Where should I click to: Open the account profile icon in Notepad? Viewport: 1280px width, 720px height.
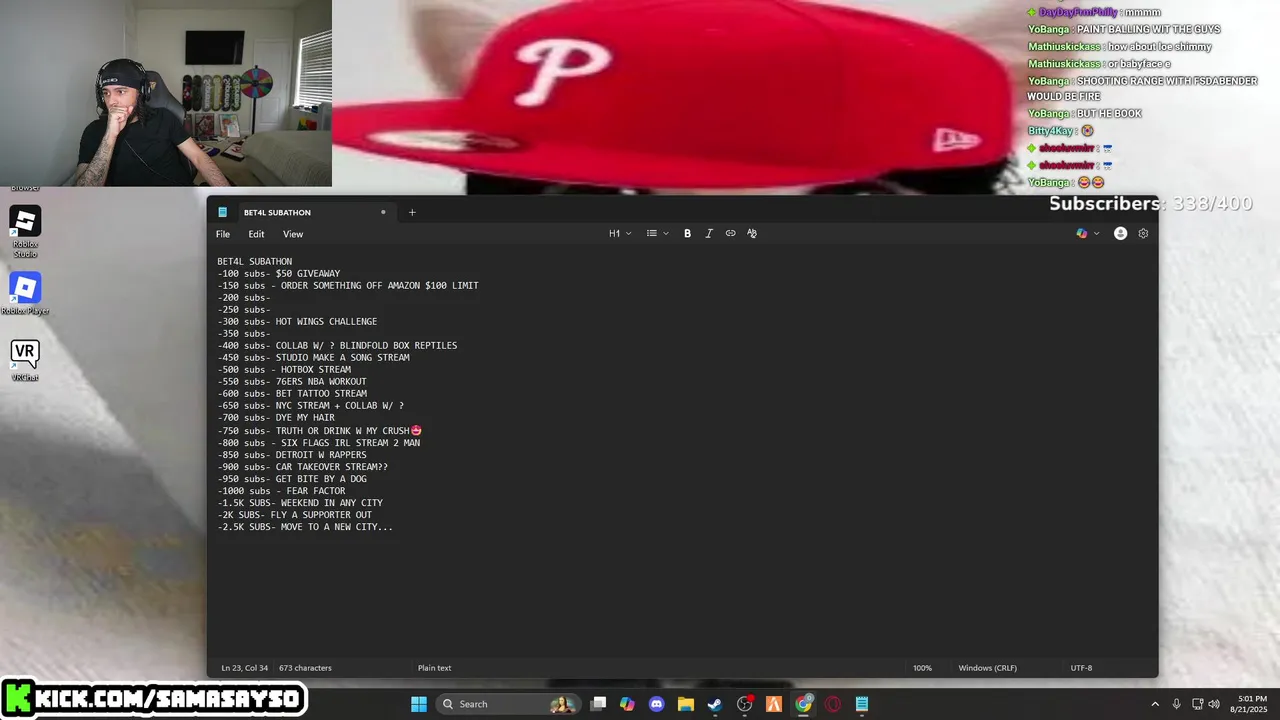click(1120, 233)
